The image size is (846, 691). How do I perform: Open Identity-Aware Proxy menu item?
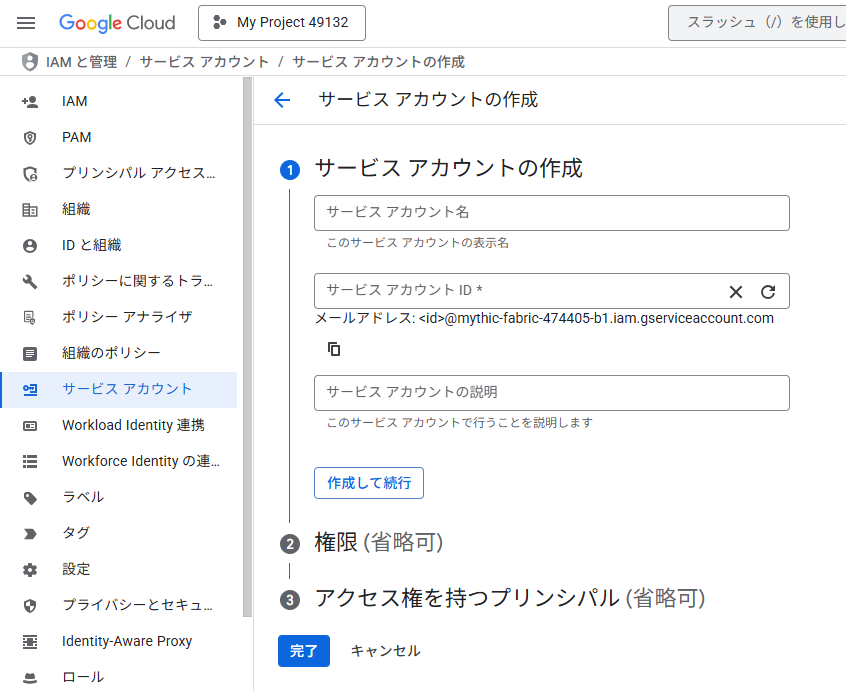pos(127,641)
